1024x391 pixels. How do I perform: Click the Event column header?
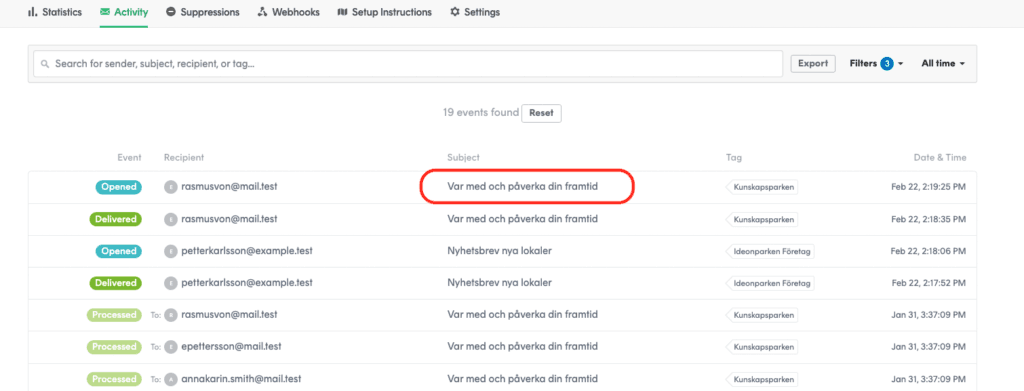click(x=129, y=157)
